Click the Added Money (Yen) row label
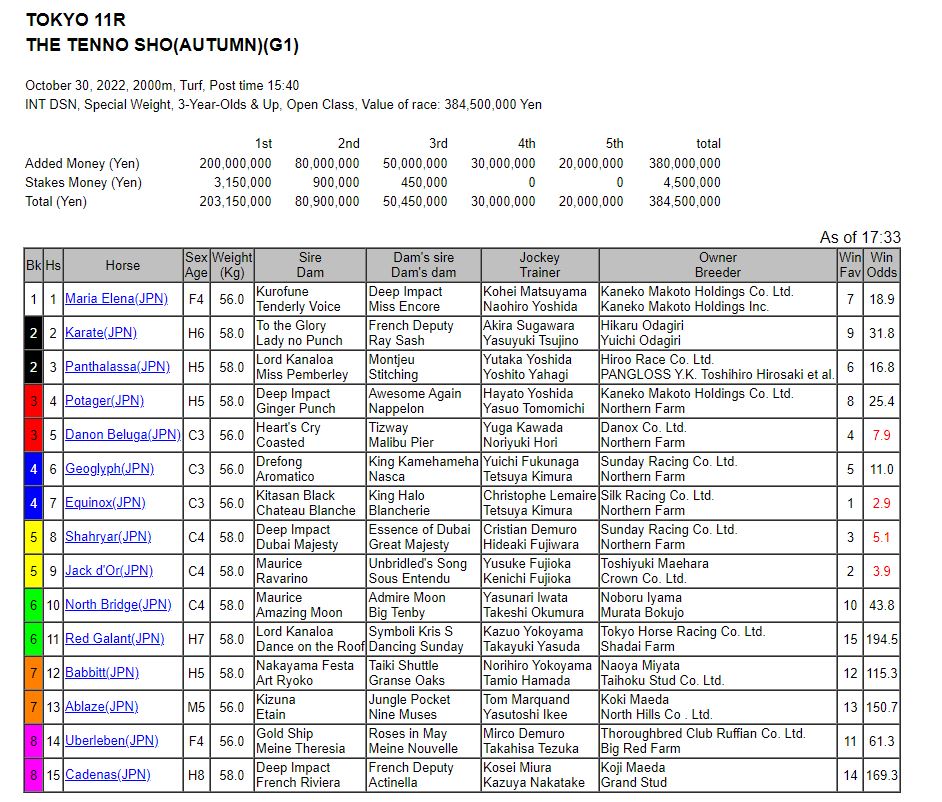942x802 pixels. pos(82,163)
